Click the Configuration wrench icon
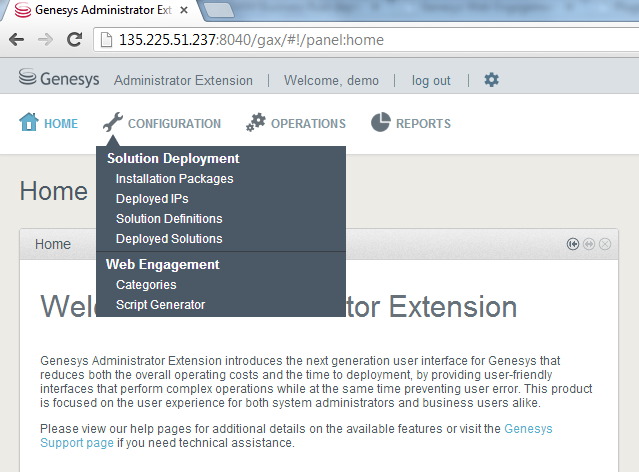Screen dimensions: 639x472 point(113,123)
